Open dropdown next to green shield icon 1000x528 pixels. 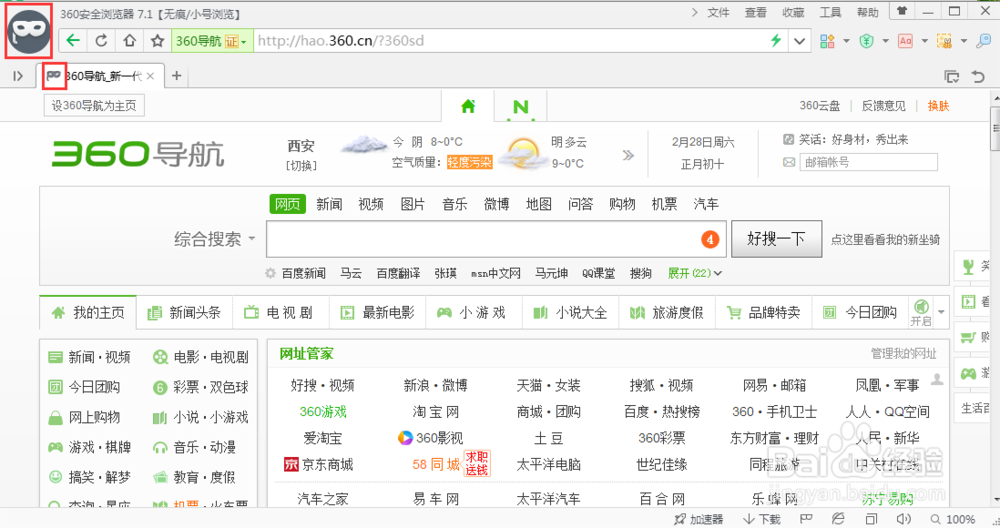[x=885, y=41]
